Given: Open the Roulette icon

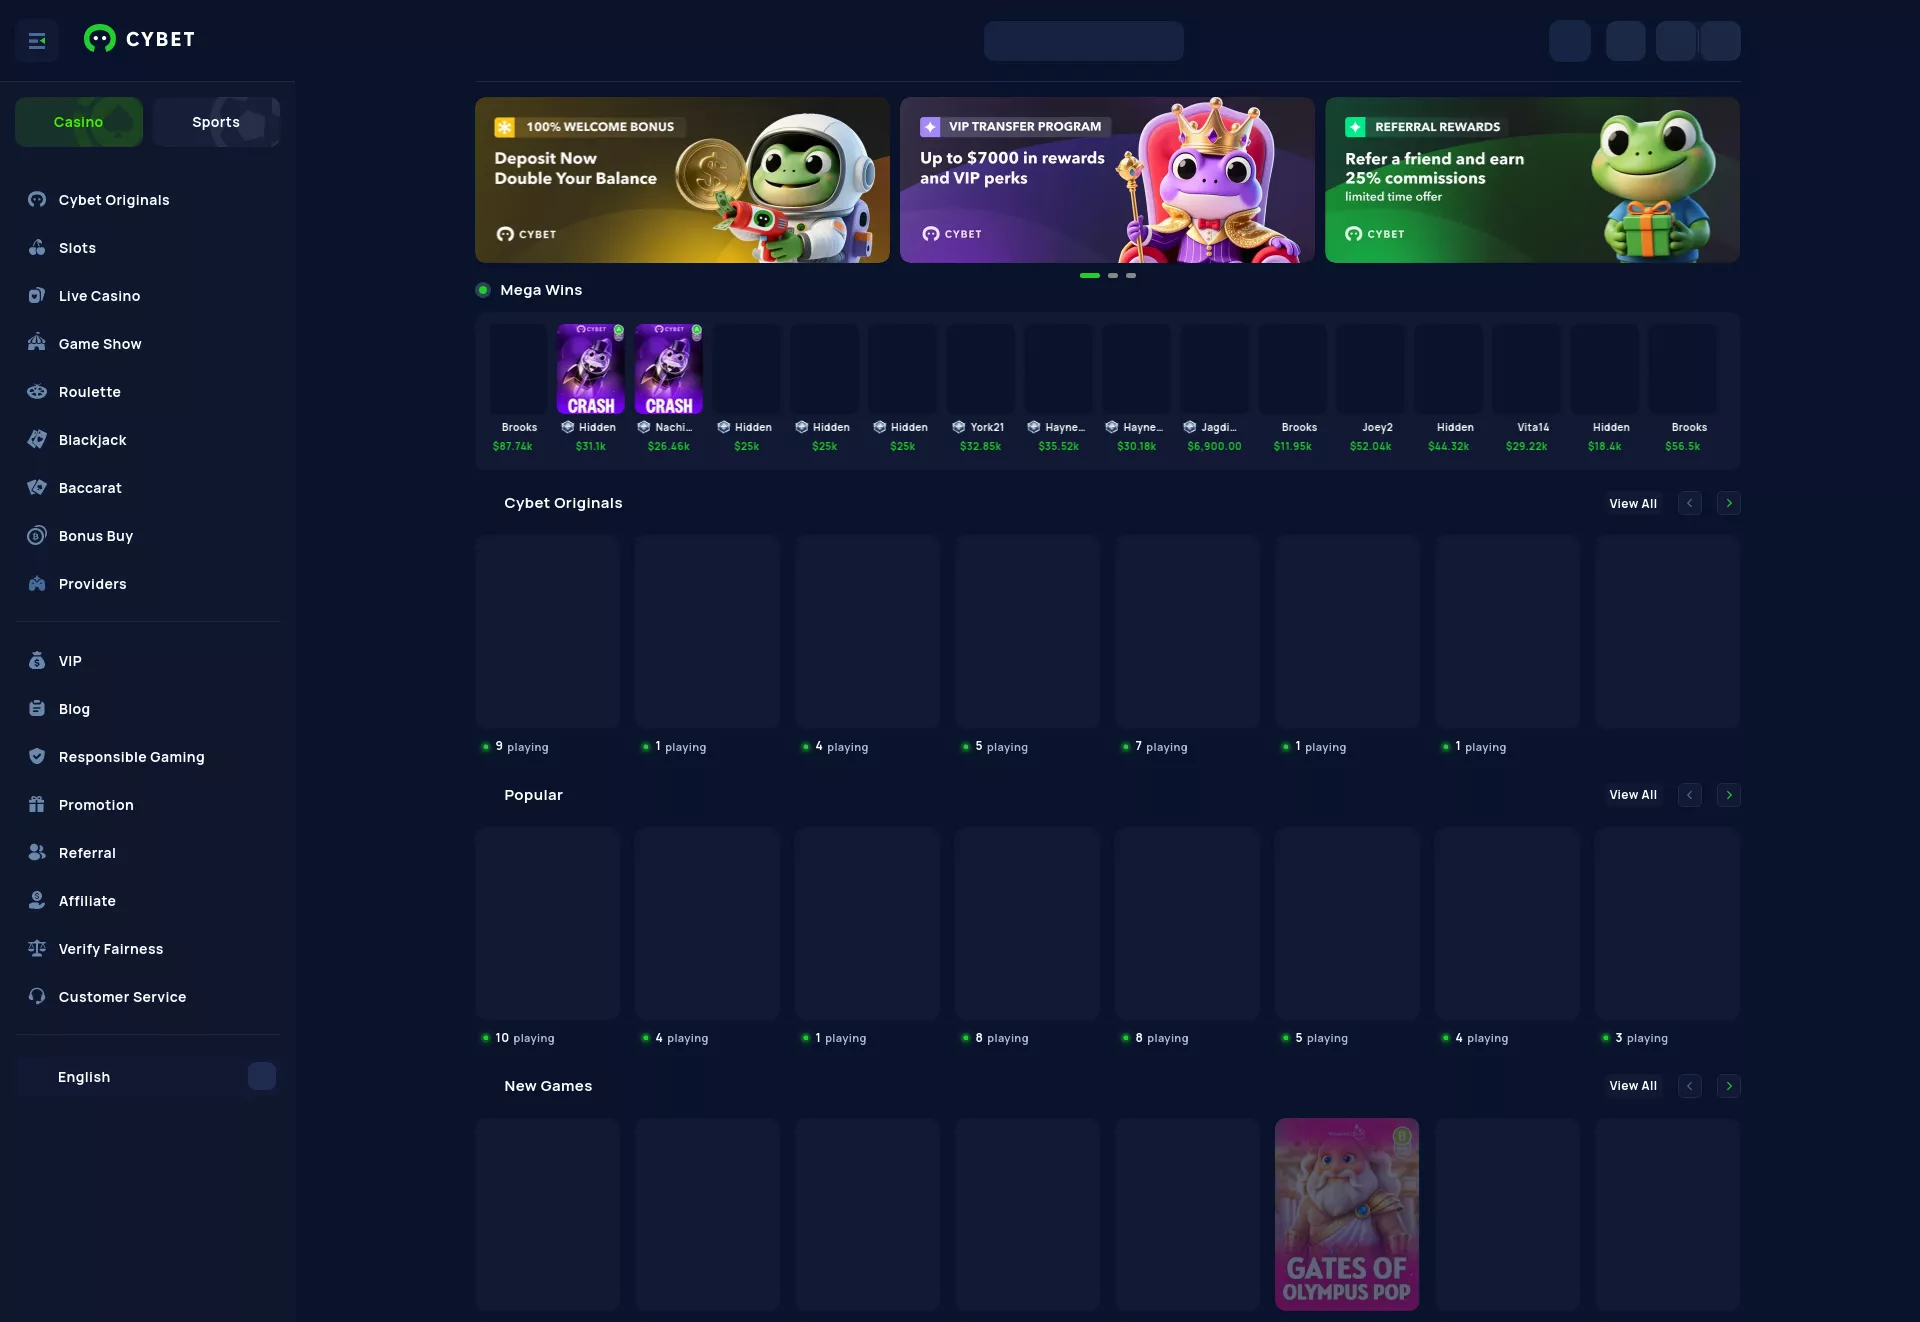Looking at the screenshot, I should pyautogui.click(x=37, y=391).
